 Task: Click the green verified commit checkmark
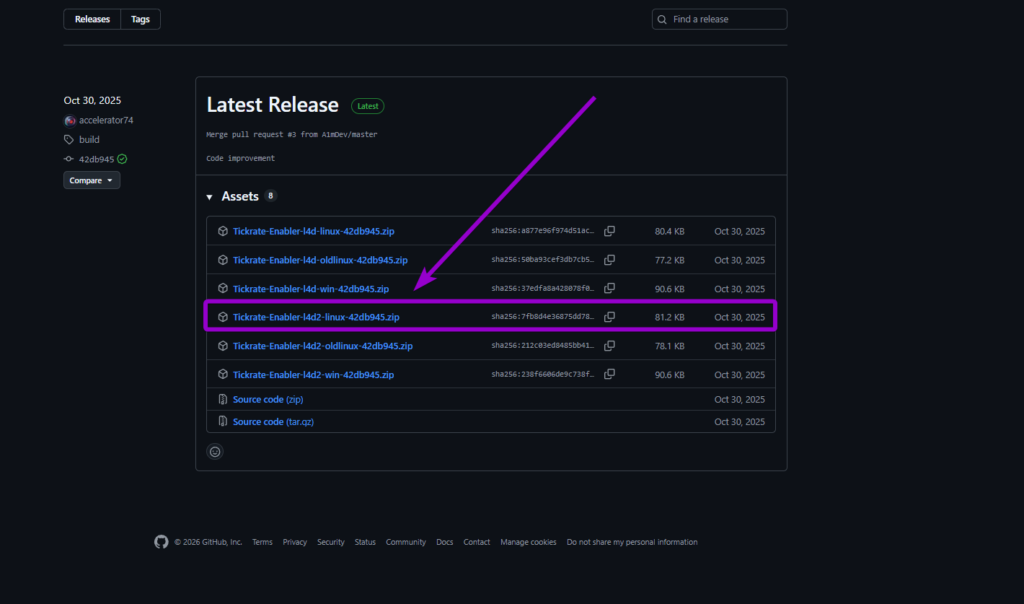(123, 159)
